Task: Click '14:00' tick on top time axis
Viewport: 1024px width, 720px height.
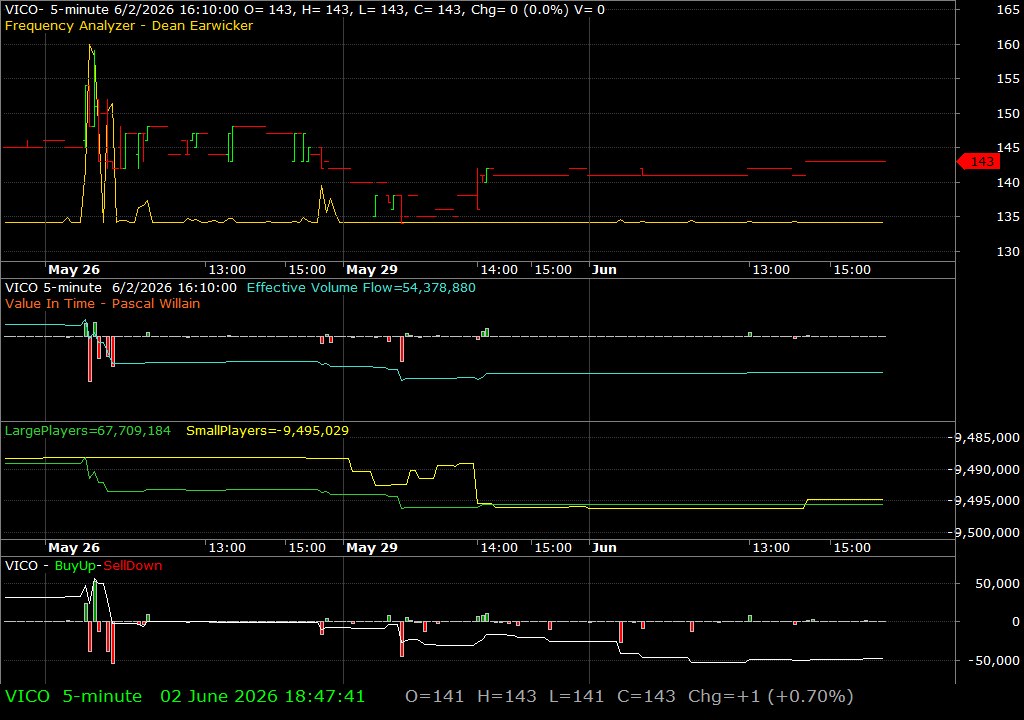Action: click(499, 270)
